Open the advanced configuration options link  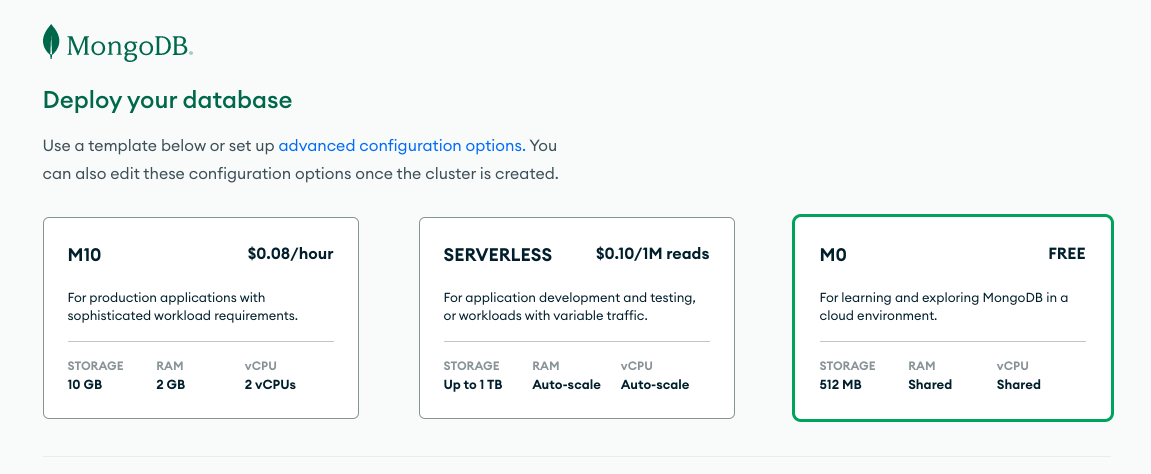(x=400, y=145)
